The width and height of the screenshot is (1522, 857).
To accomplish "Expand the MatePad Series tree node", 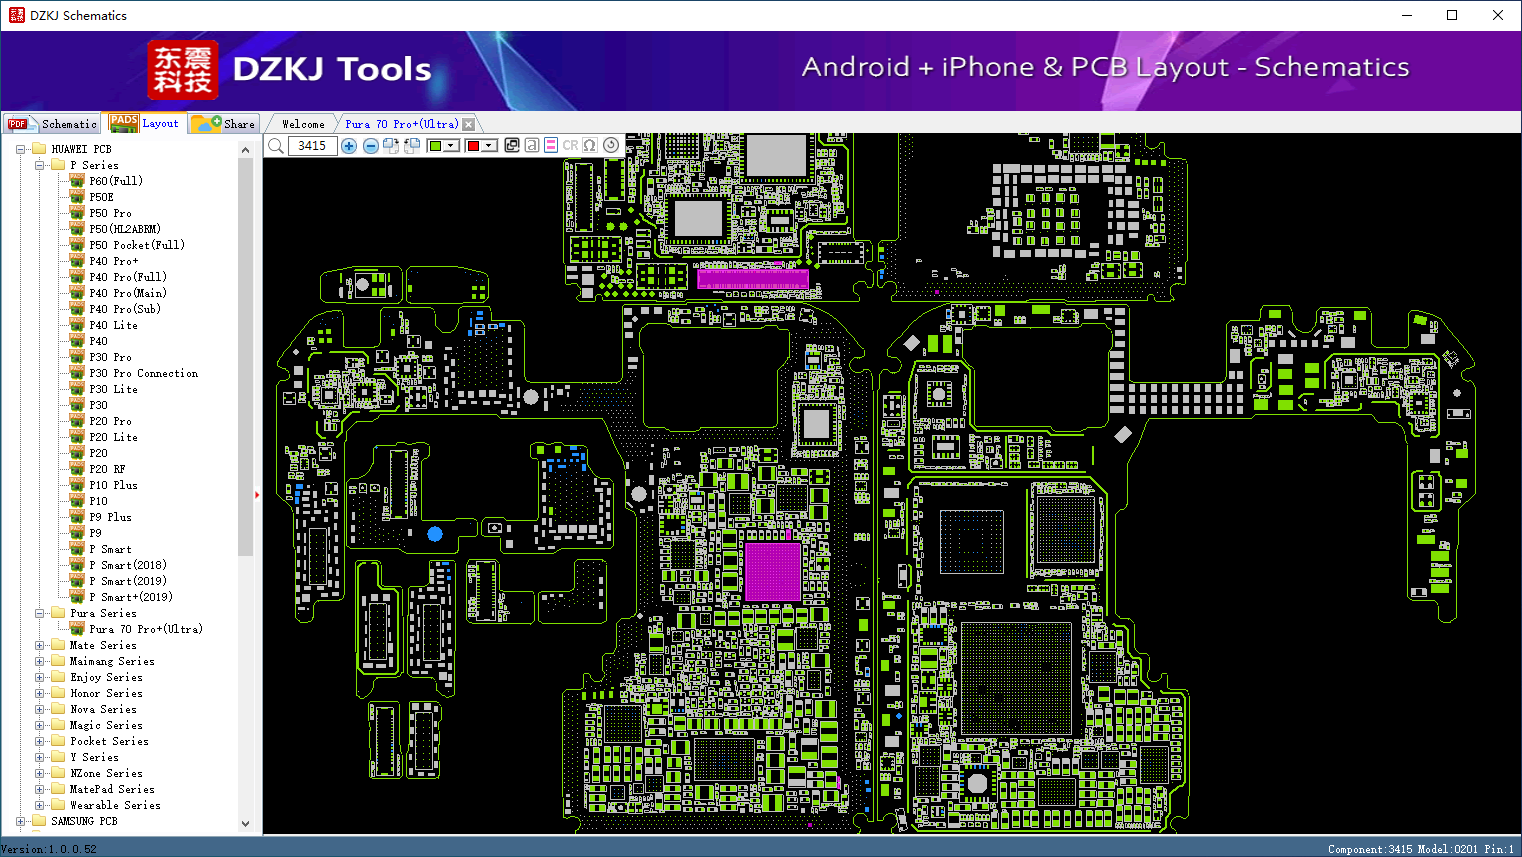I will tap(39, 789).
